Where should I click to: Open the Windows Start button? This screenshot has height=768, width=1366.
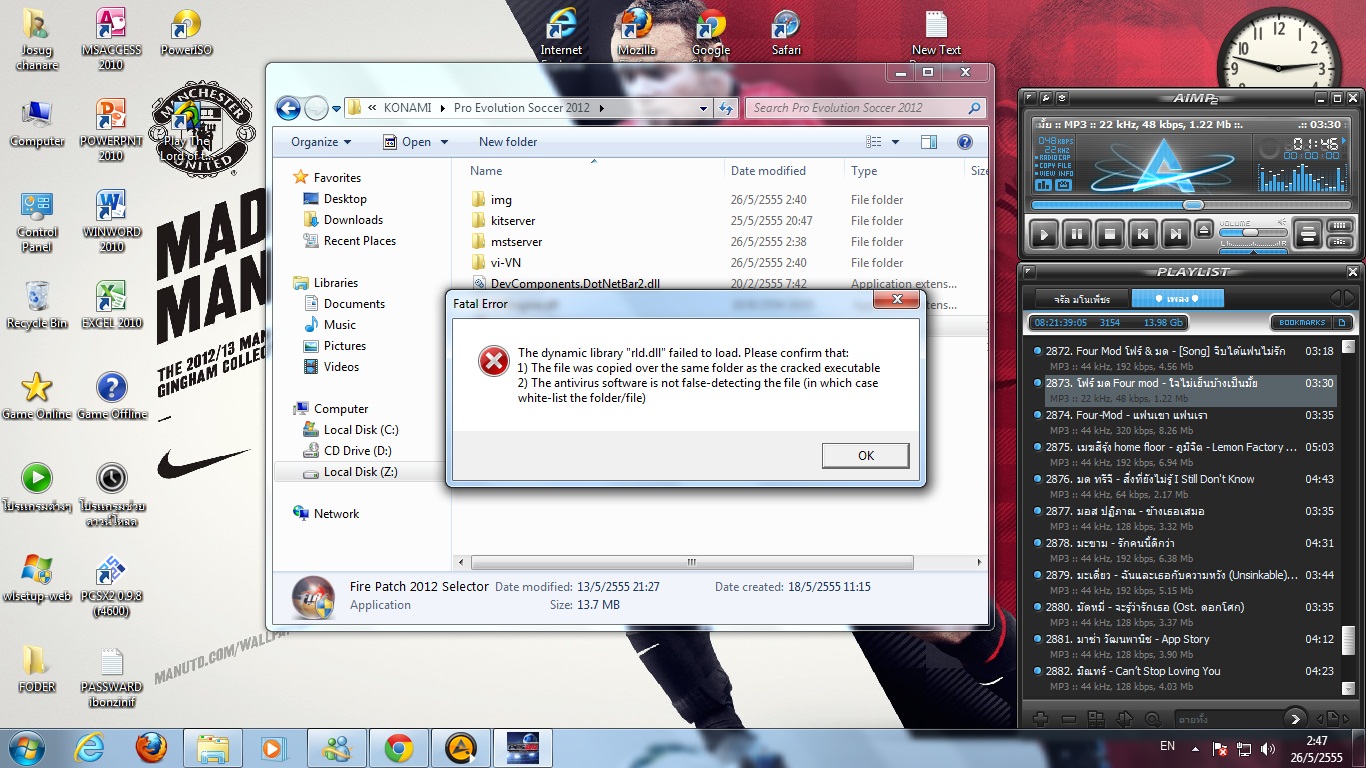(x=25, y=747)
